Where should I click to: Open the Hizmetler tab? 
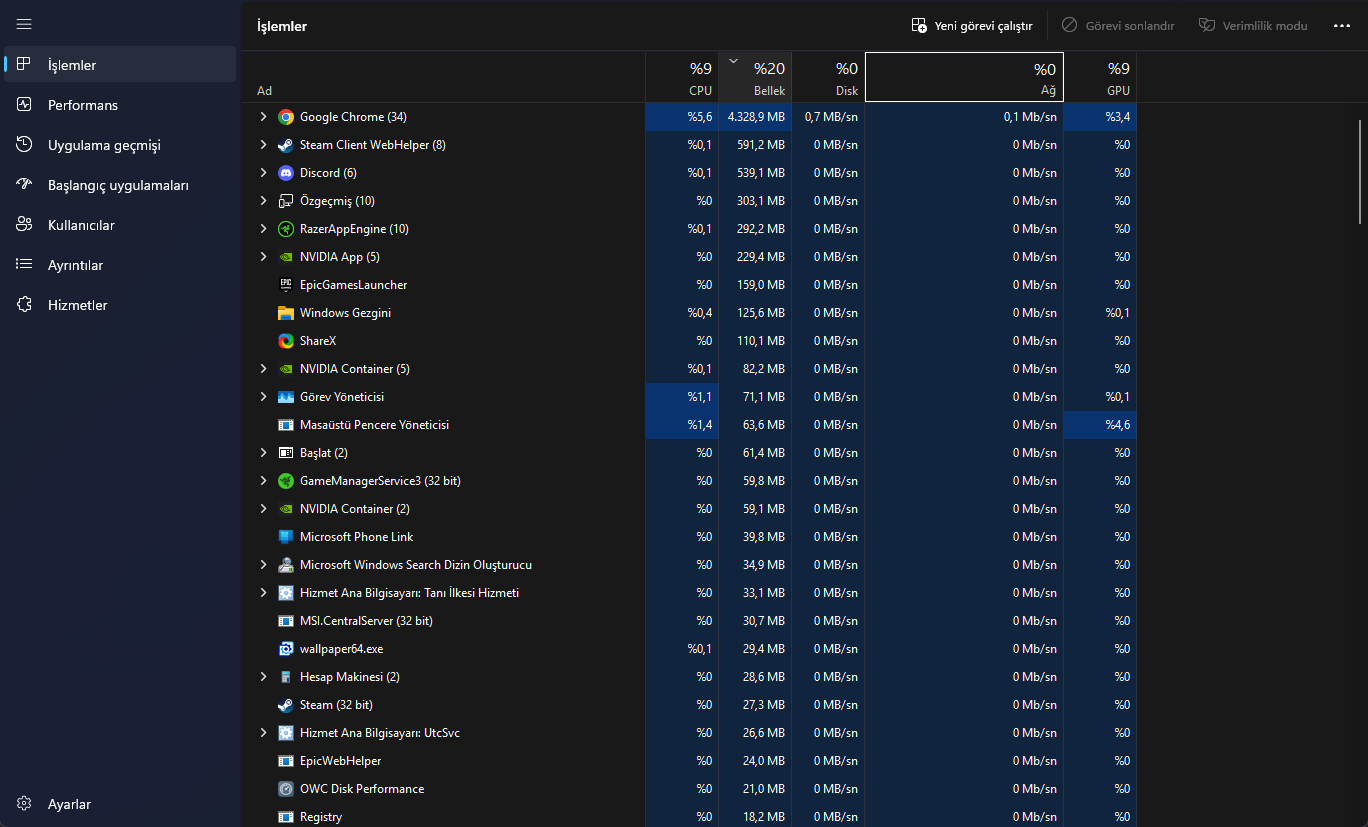120,305
